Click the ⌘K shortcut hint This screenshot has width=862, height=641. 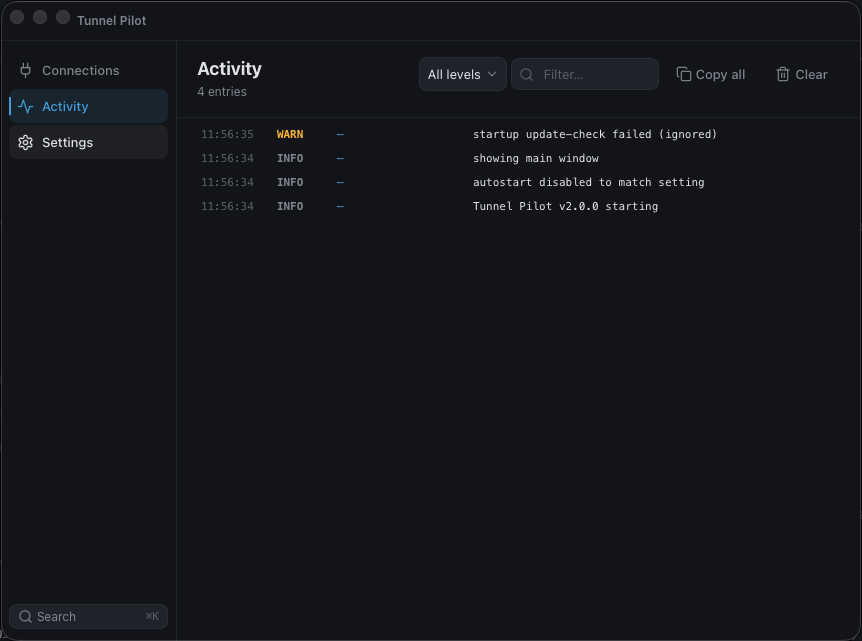pos(152,616)
